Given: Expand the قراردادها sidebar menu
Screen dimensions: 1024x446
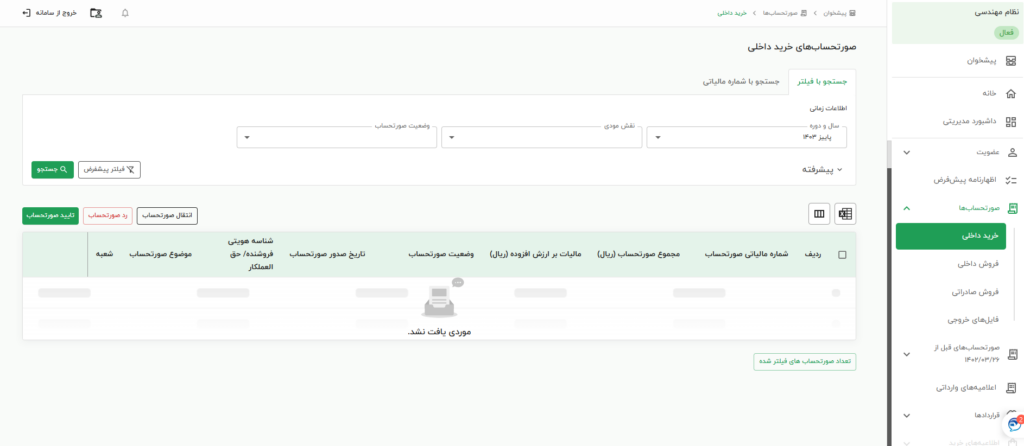Looking at the screenshot, I should [x=958, y=415].
